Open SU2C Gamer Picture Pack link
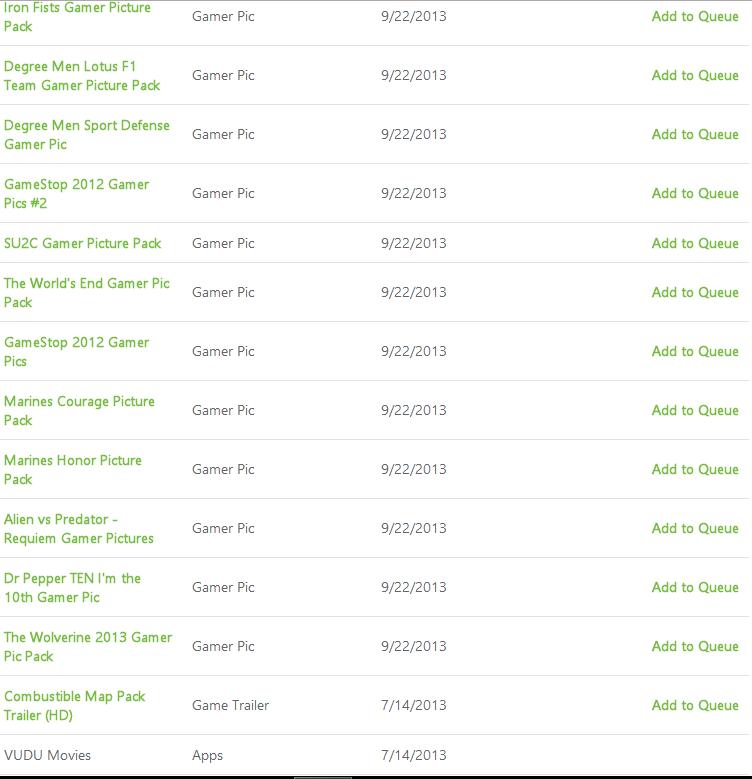 coord(82,243)
